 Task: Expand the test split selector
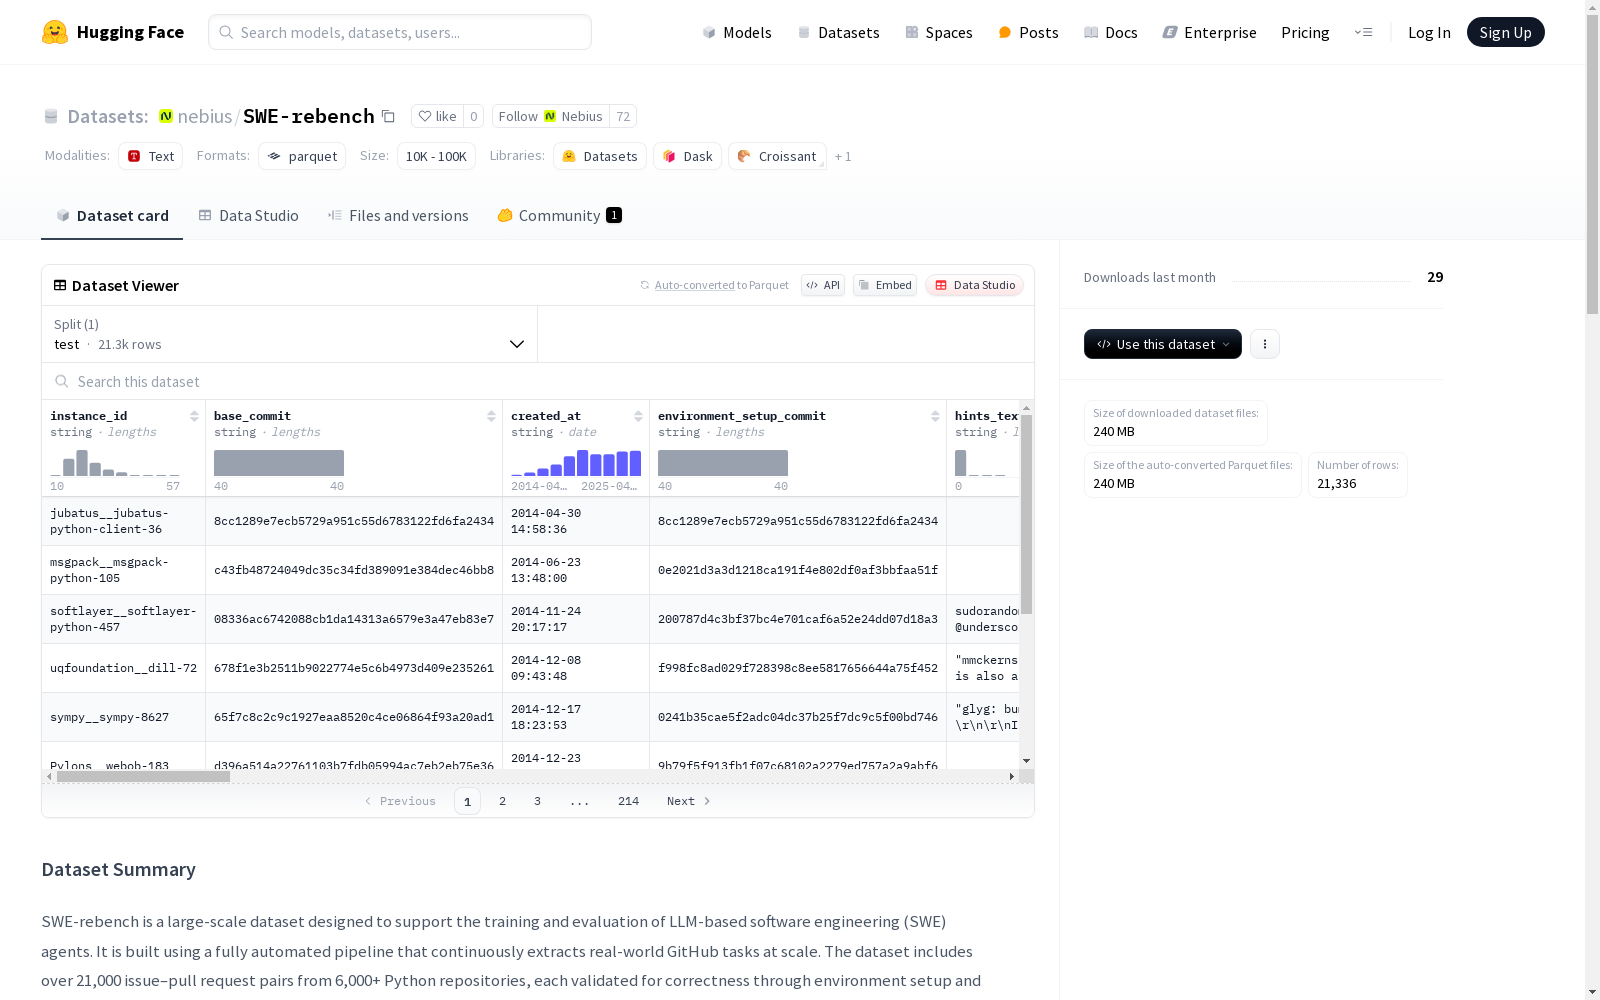click(x=290, y=334)
